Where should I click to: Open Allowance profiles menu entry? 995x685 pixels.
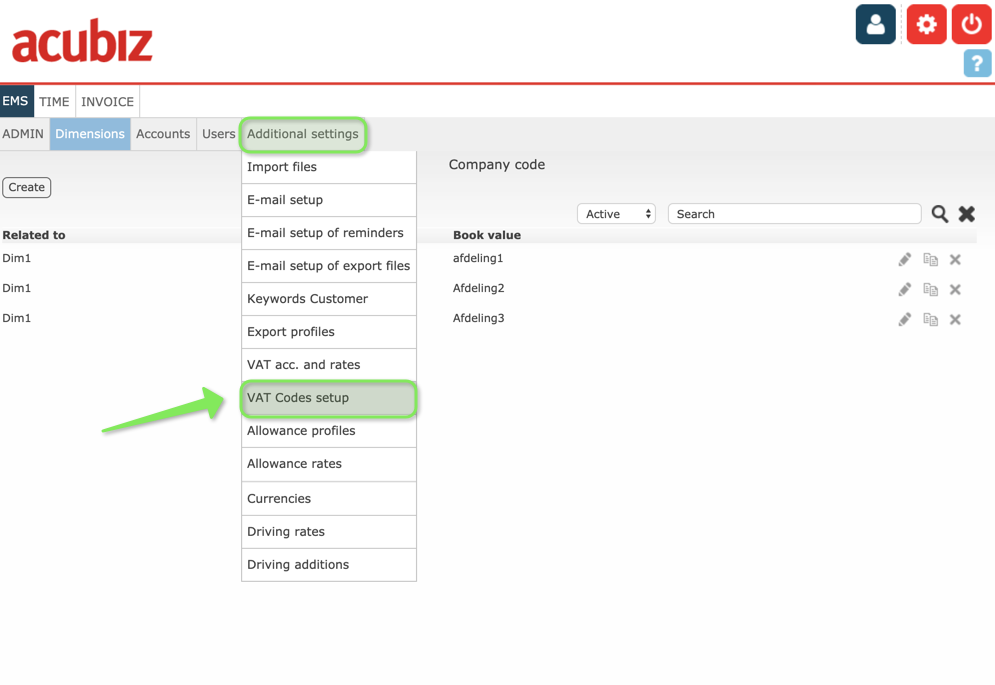click(329, 431)
